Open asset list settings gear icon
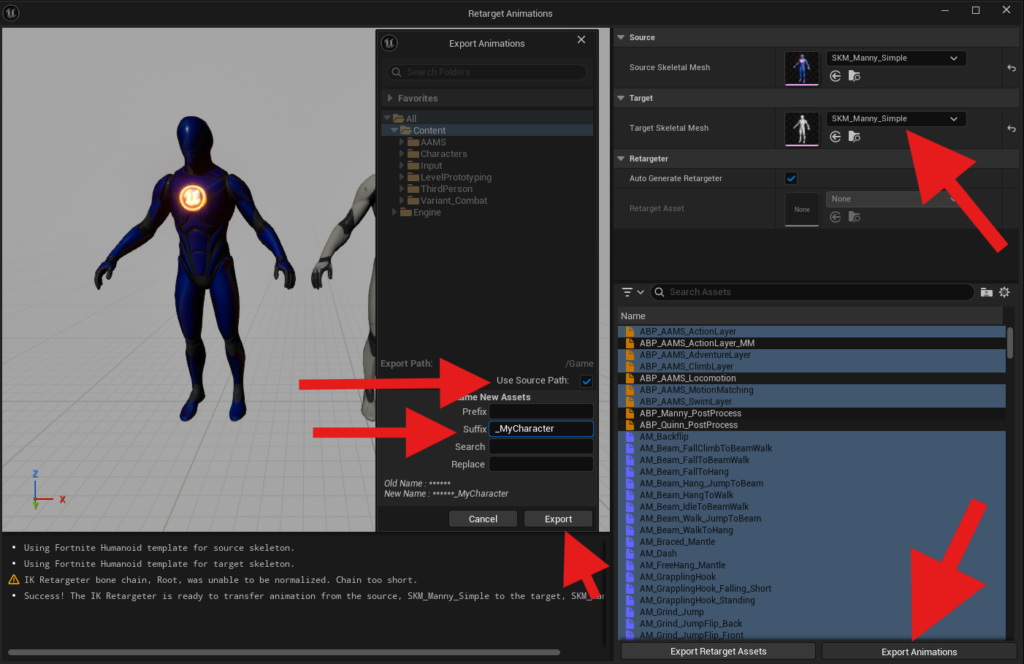 (1004, 292)
